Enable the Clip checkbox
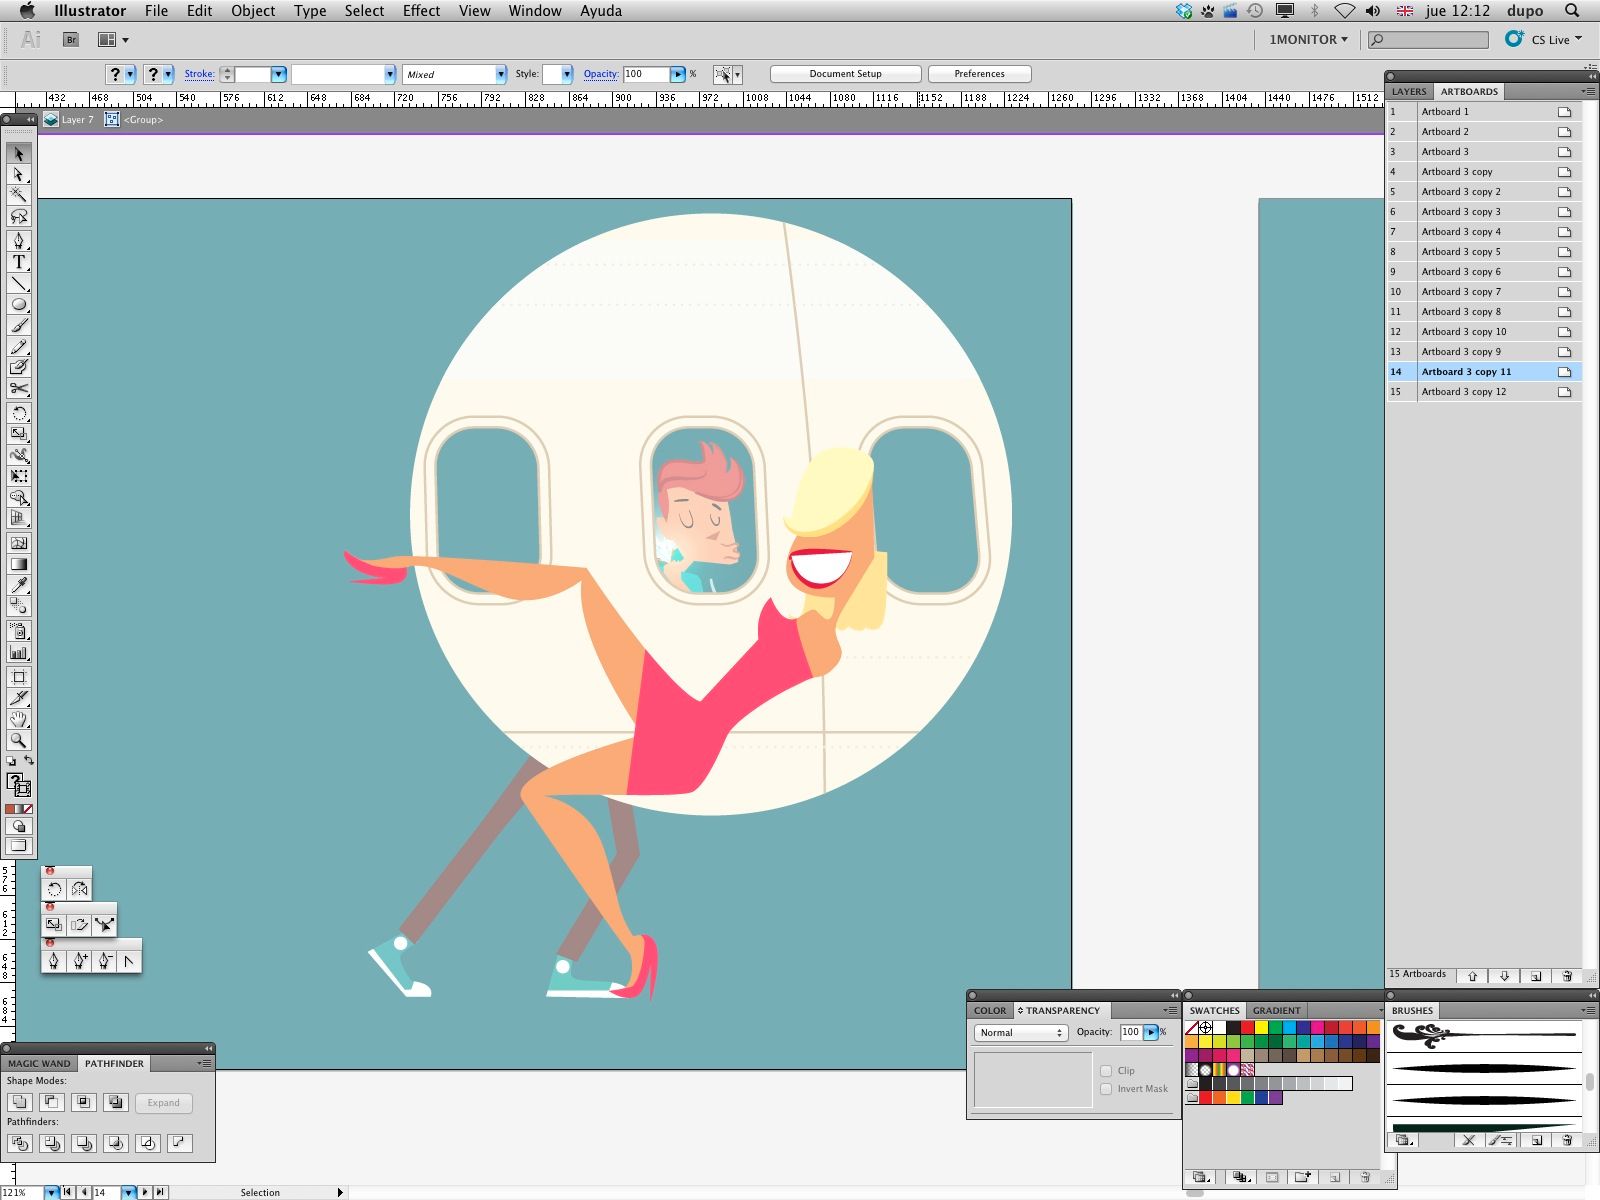This screenshot has width=1600, height=1200. click(x=1106, y=1071)
